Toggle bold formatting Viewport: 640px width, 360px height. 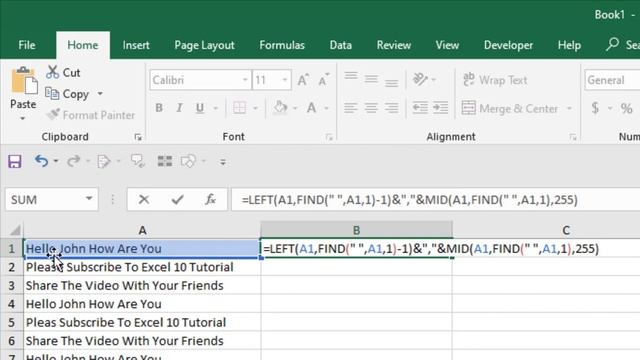(159, 108)
